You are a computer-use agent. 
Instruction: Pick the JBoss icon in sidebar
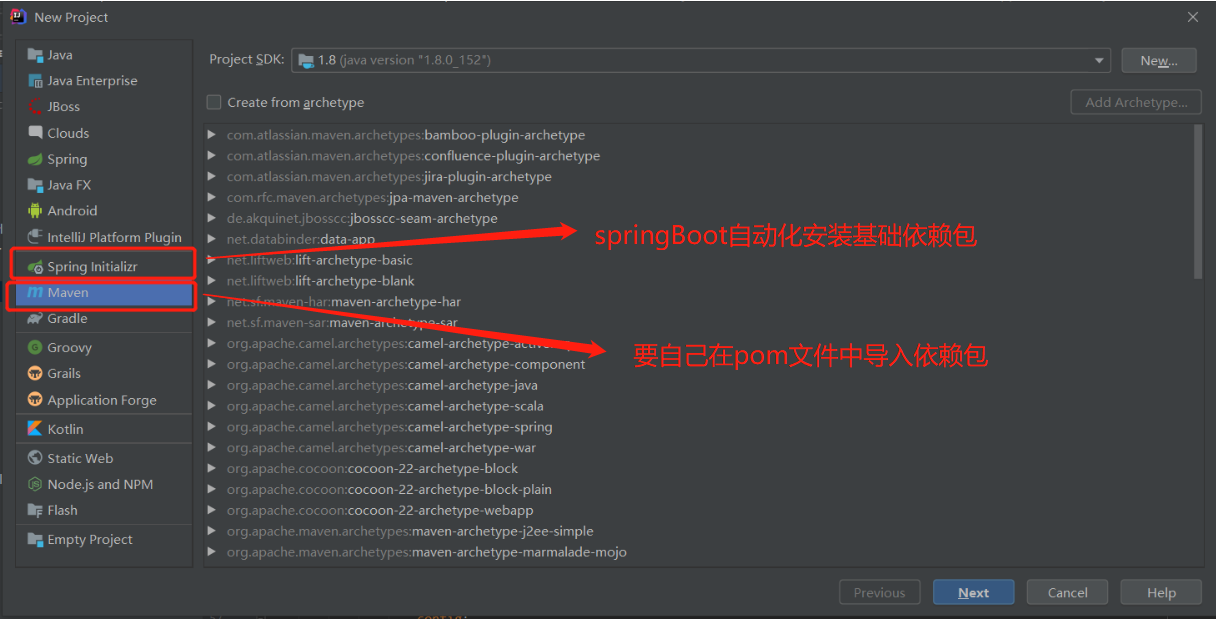(36, 107)
